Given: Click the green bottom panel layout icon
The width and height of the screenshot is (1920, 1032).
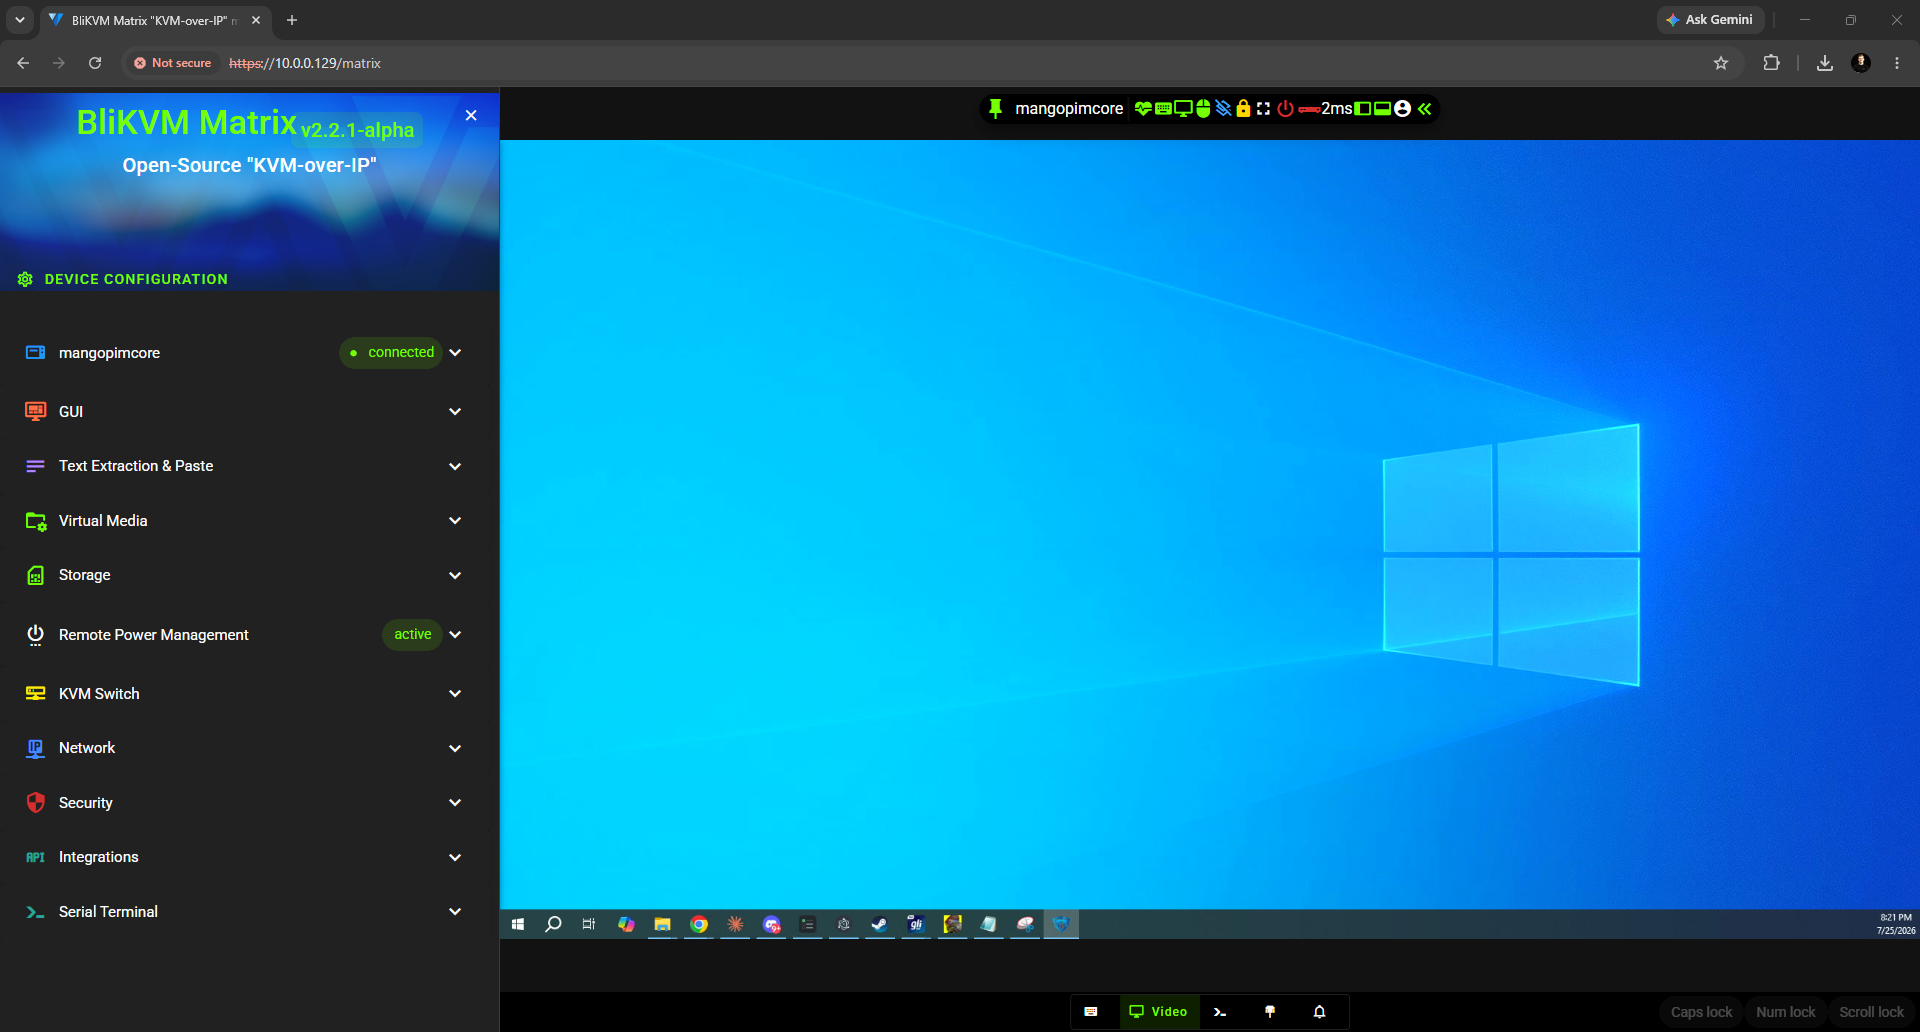Looking at the screenshot, I should tap(1383, 108).
